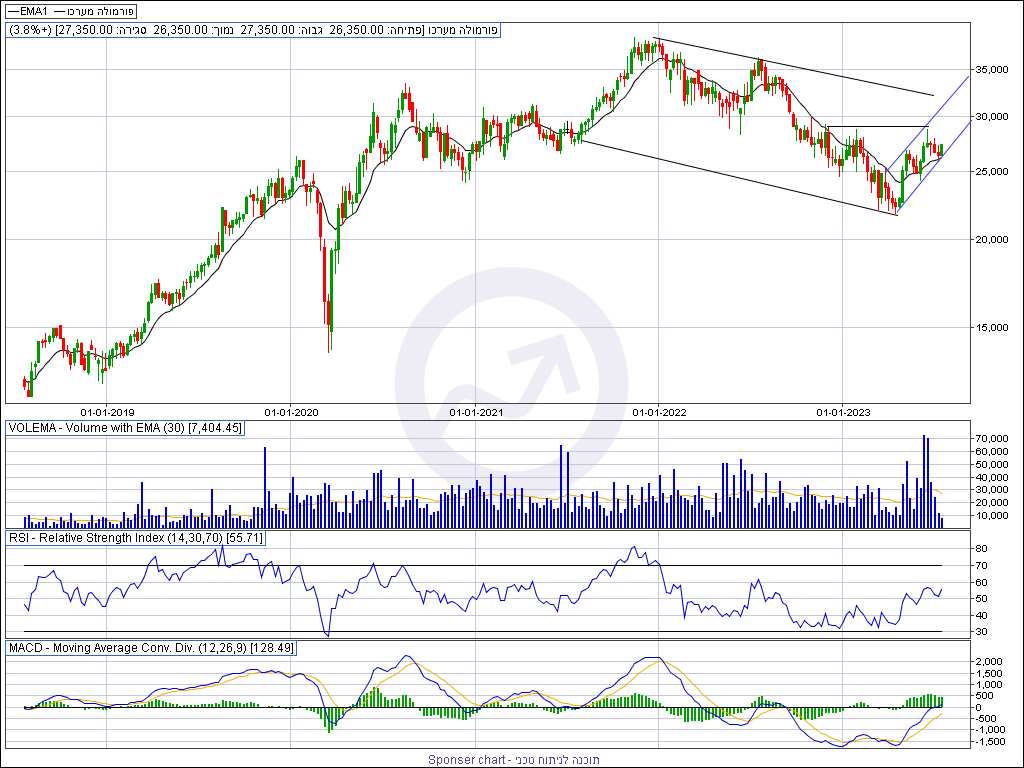Image resolution: width=1024 pixels, height=768 pixels.
Task: Click the 40,000 volume axis label
Action: [x=991, y=477]
